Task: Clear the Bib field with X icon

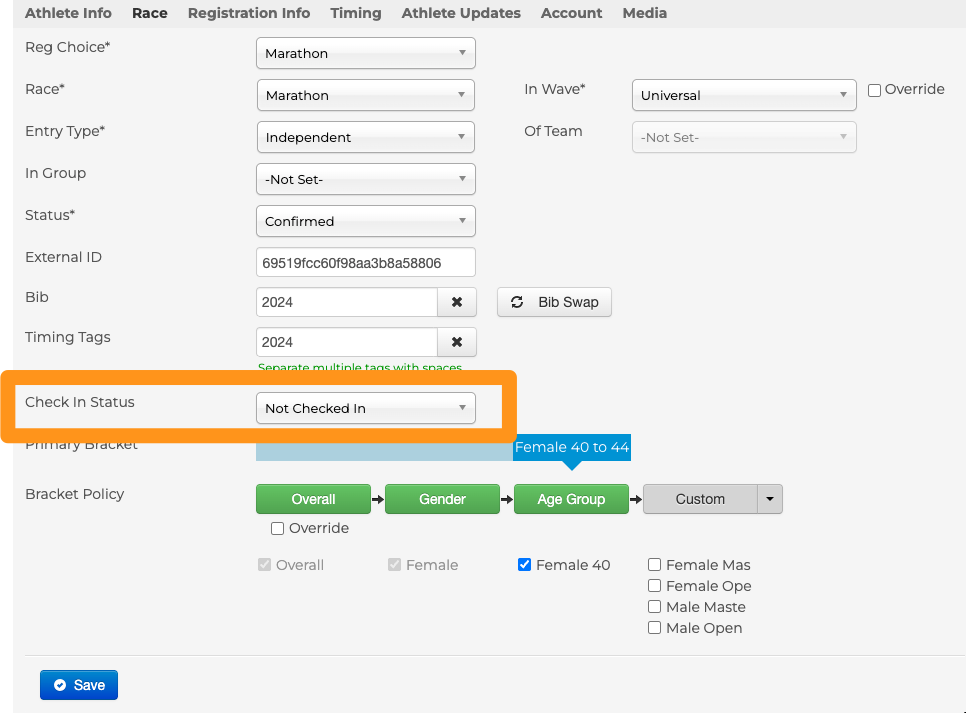Action: tap(457, 302)
